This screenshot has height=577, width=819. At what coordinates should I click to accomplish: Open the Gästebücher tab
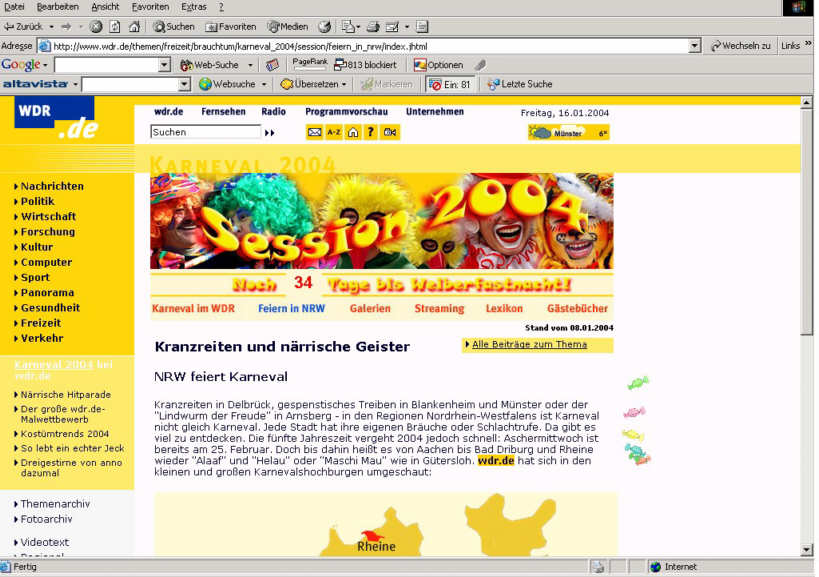(x=577, y=309)
